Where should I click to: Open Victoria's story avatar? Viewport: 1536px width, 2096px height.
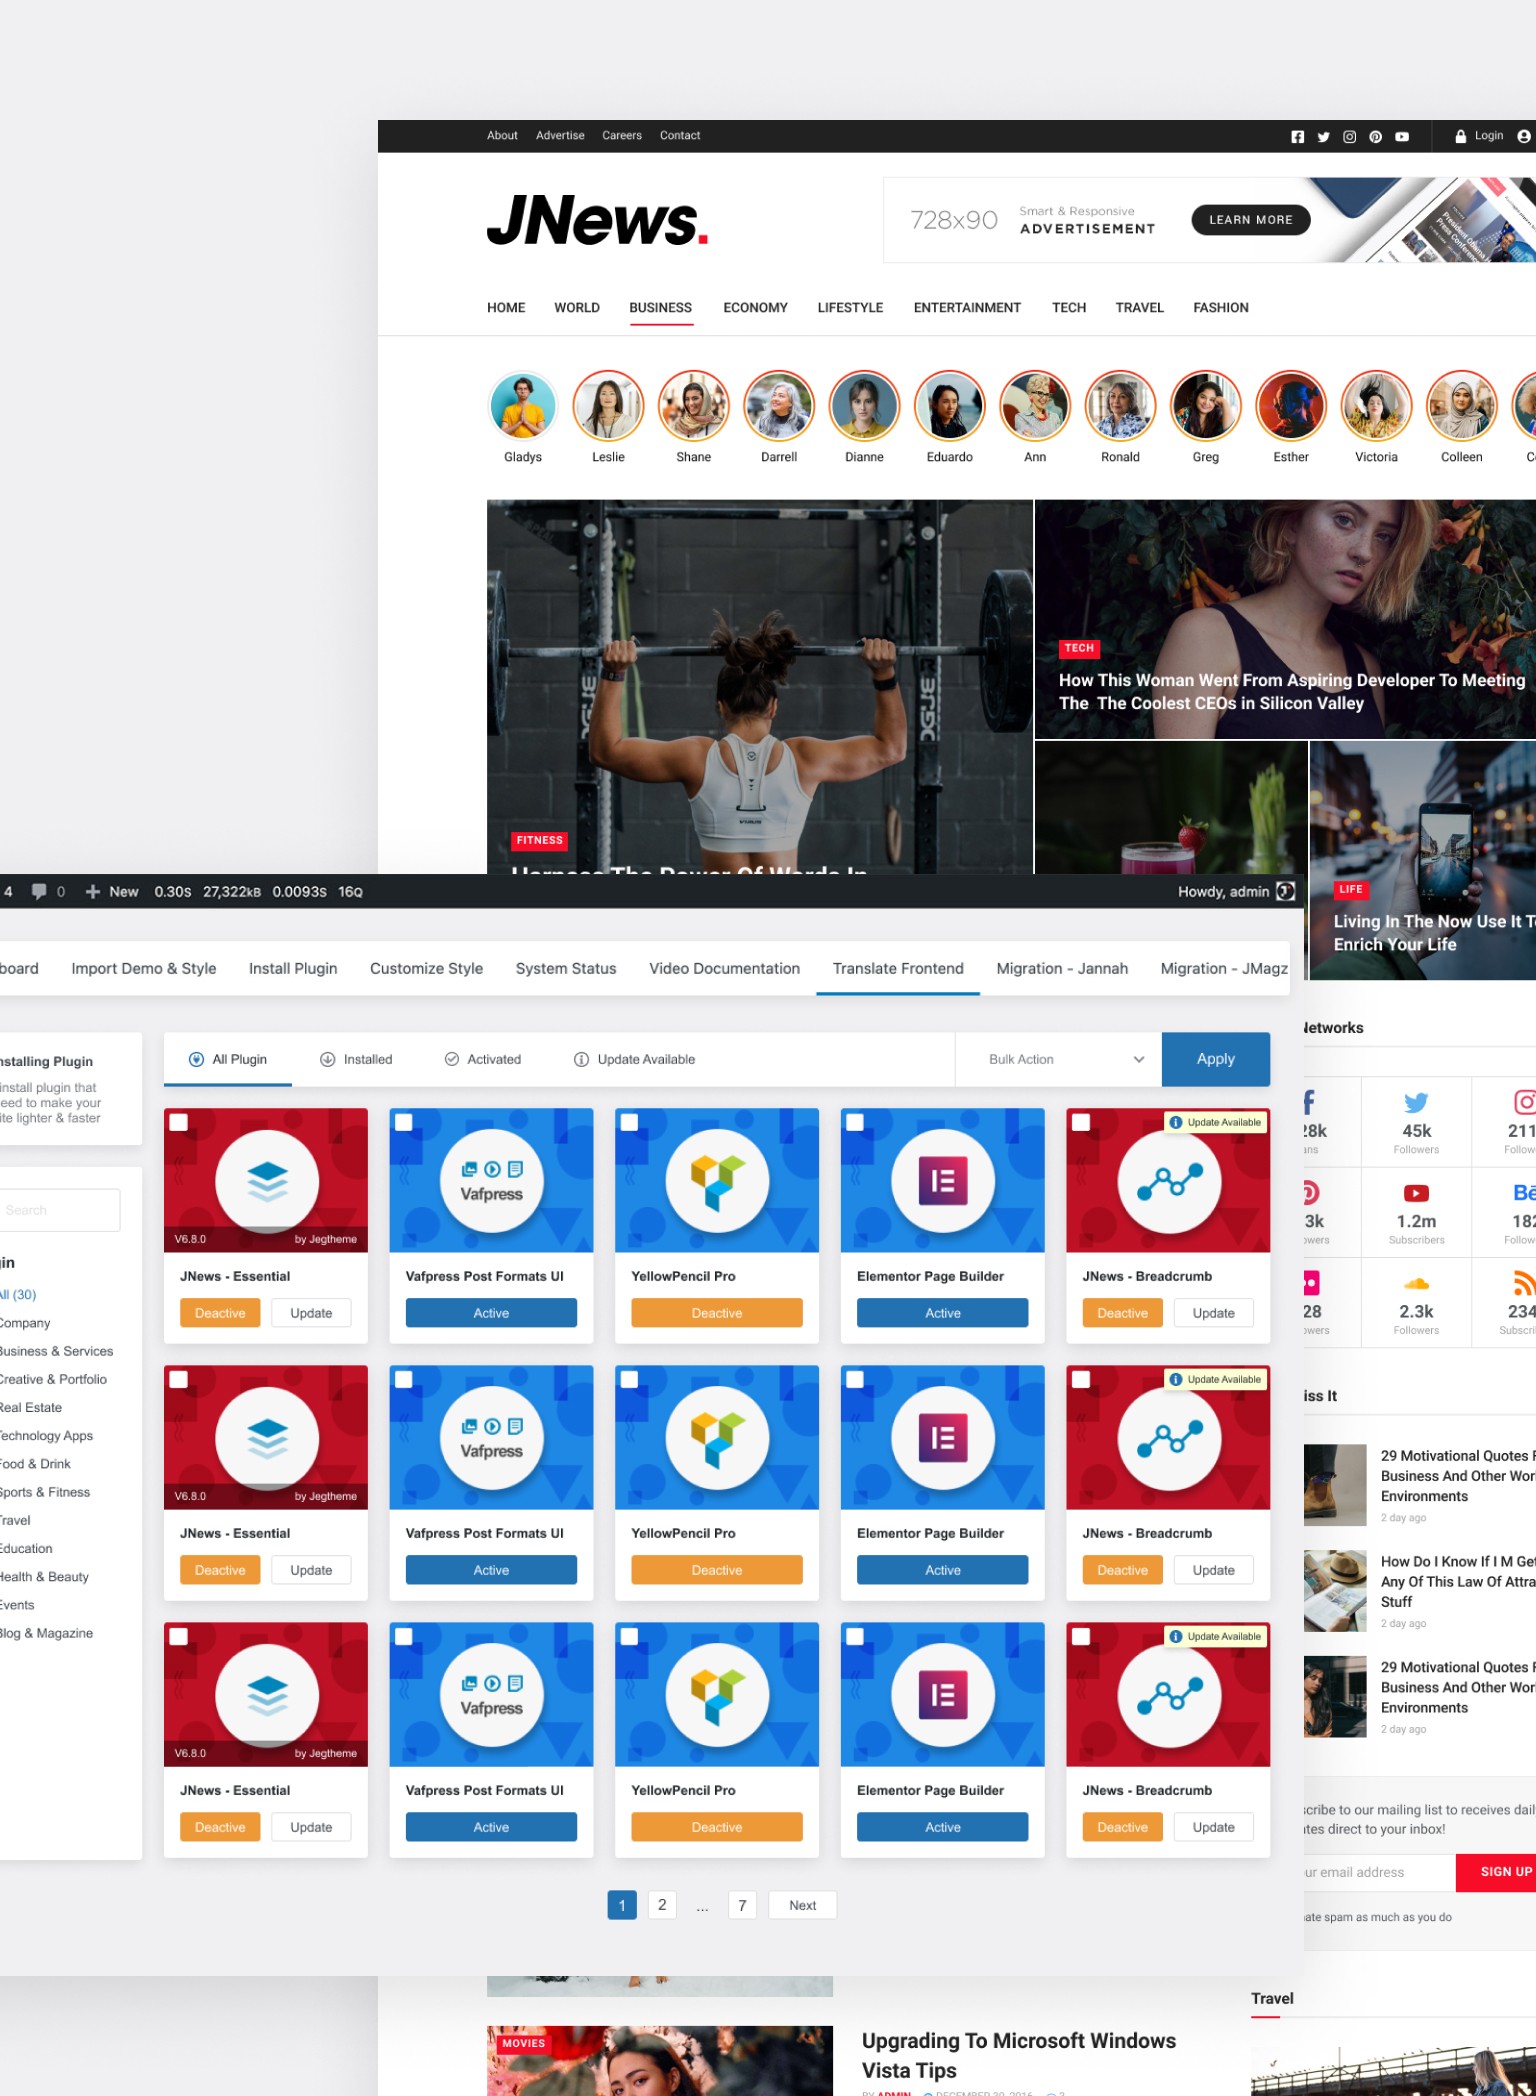pos(1376,406)
